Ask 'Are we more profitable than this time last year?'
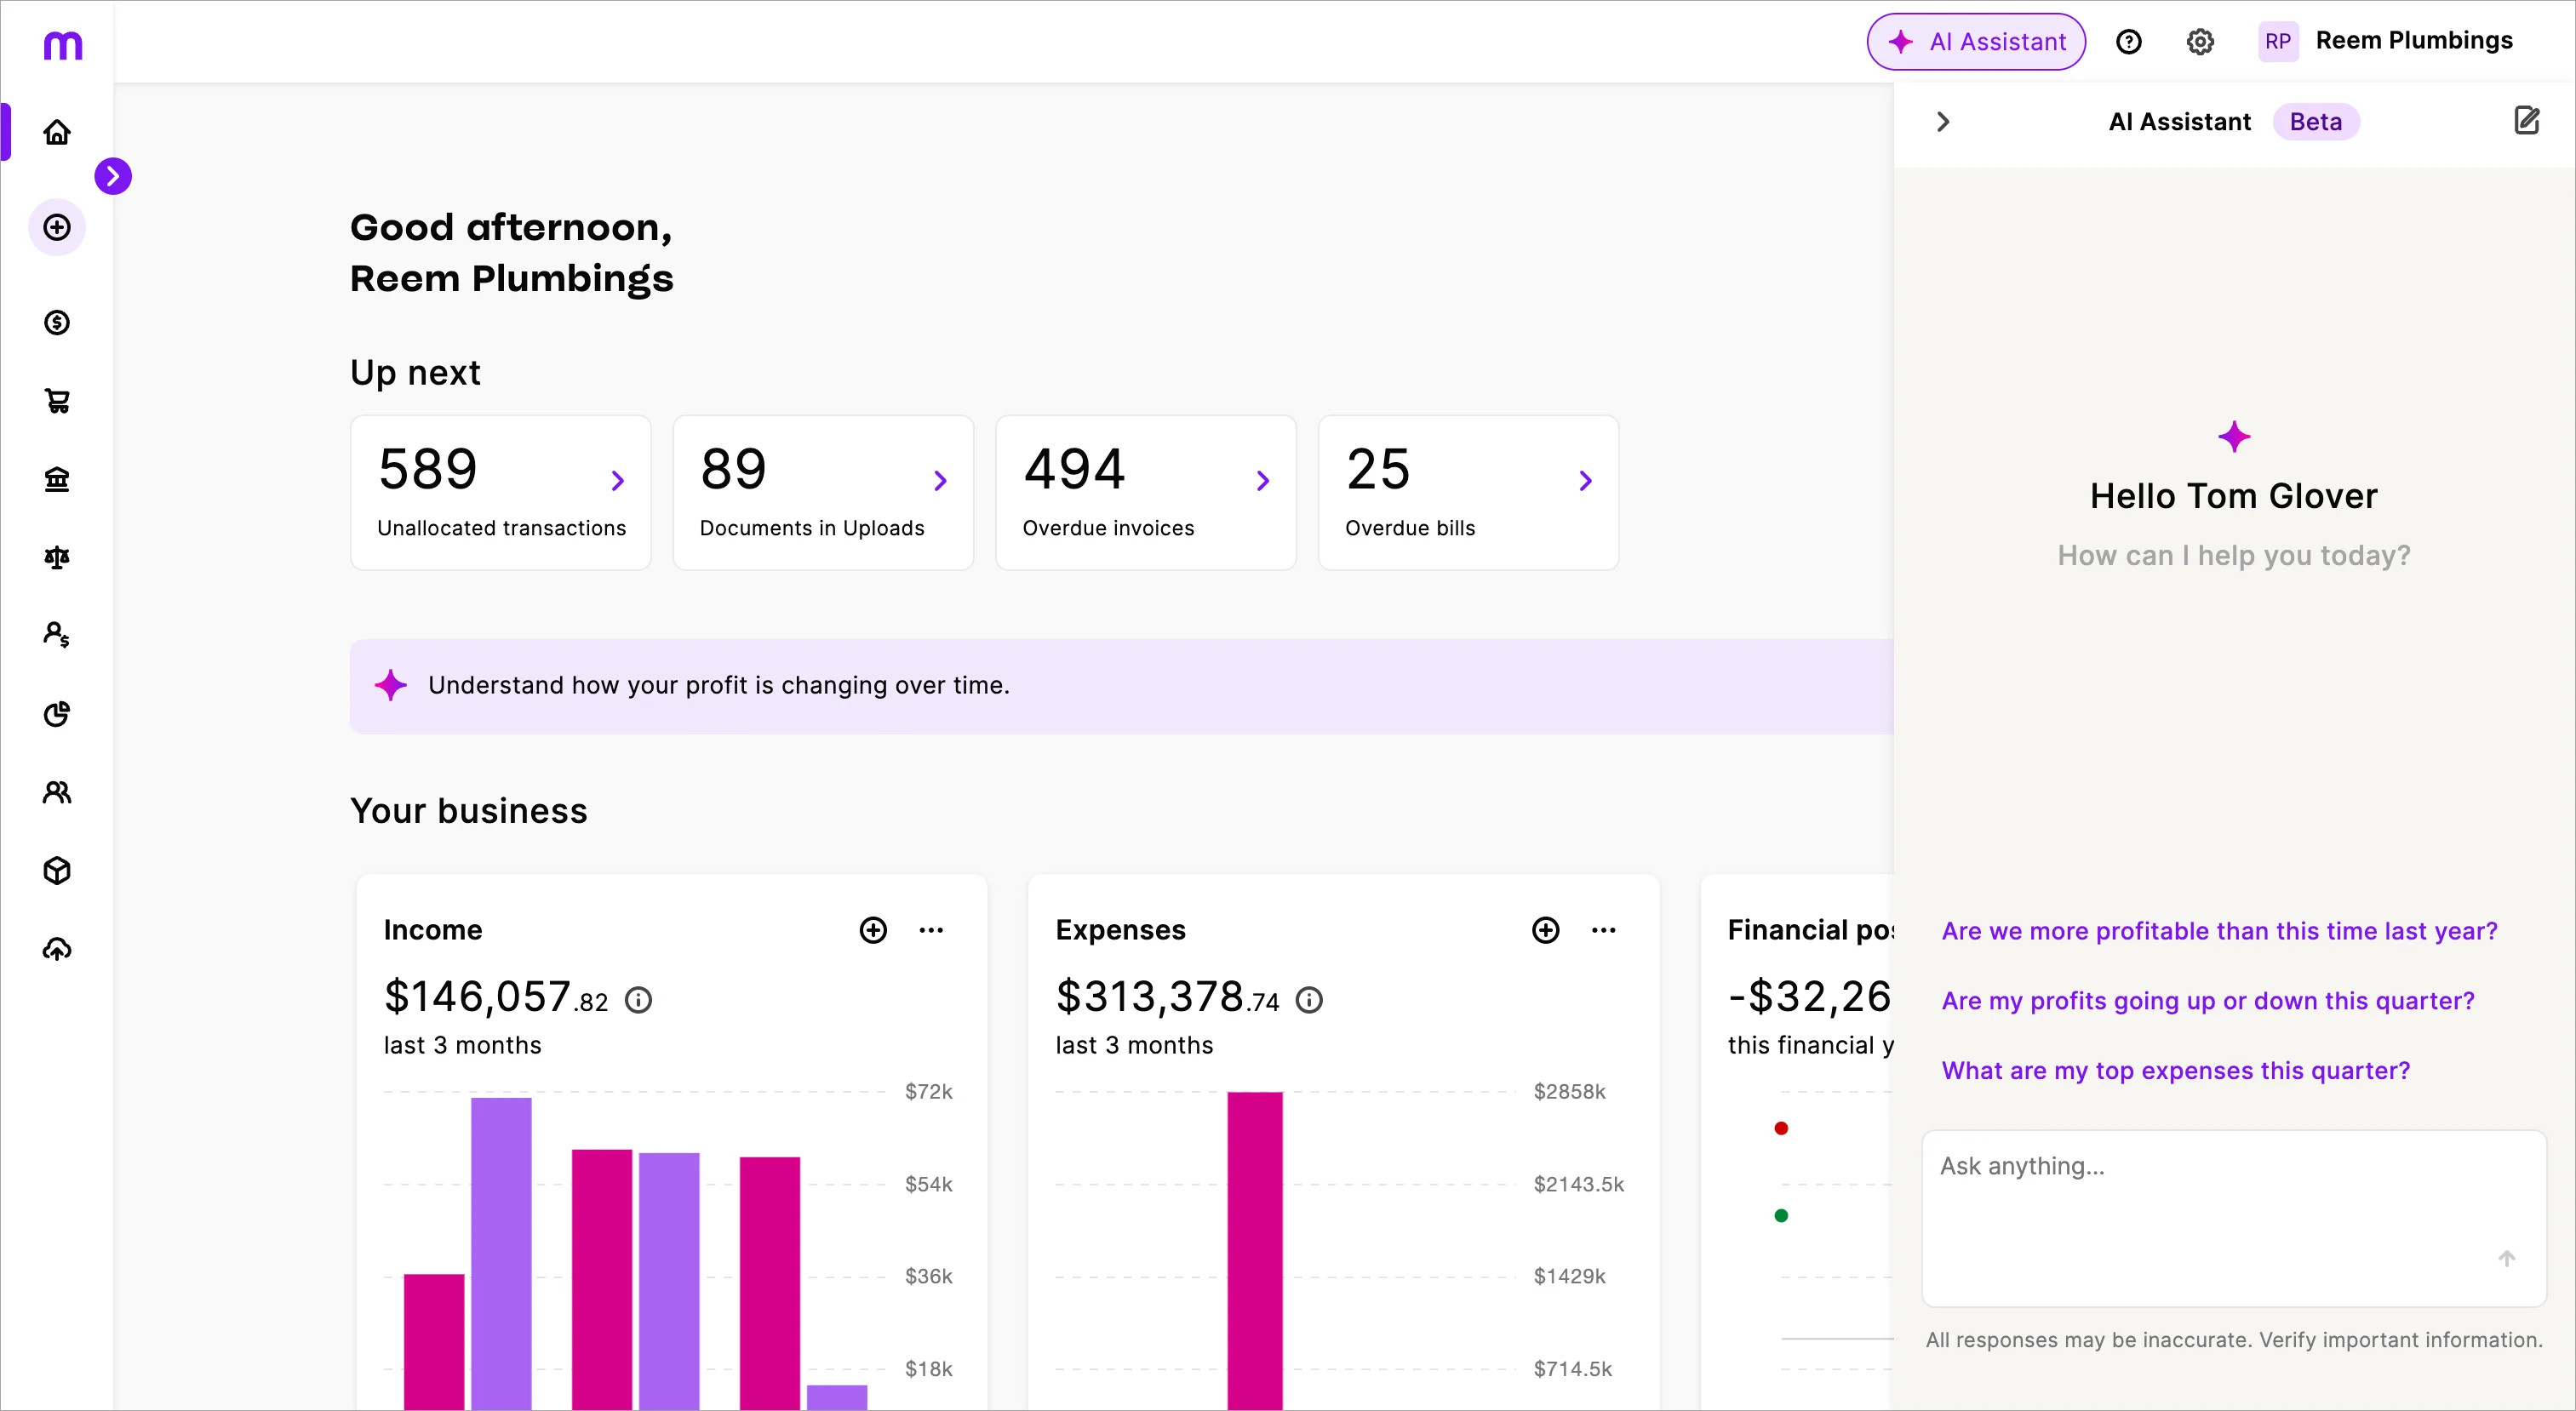Viewport: 2576px width, 1411px height. 2219,931
